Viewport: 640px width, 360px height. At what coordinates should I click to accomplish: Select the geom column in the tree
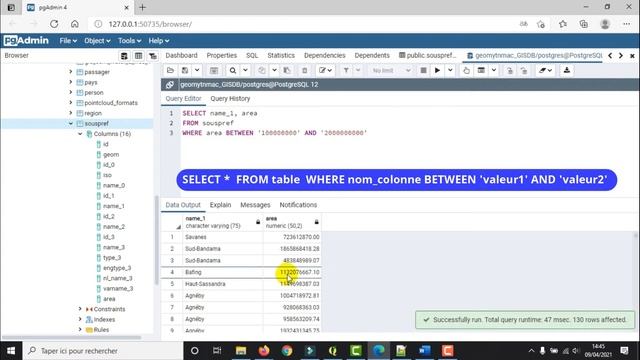[x=111, y=155]
